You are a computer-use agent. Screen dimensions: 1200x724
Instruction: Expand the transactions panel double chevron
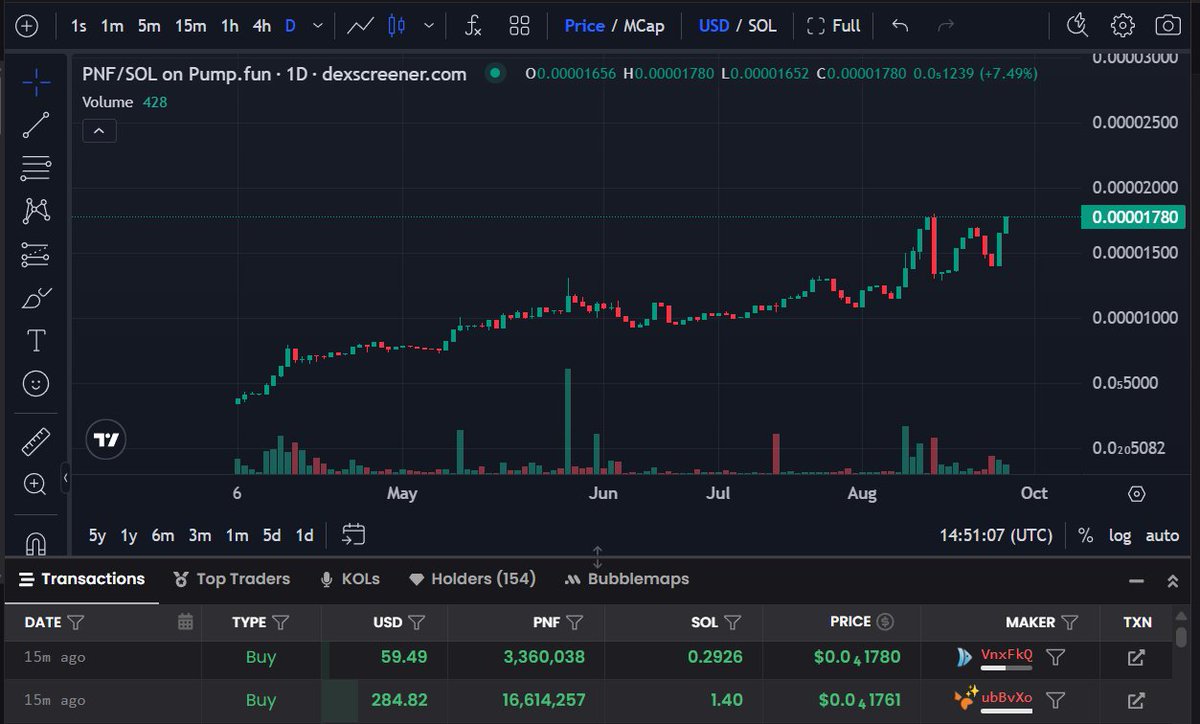[x=1173, y=580]
